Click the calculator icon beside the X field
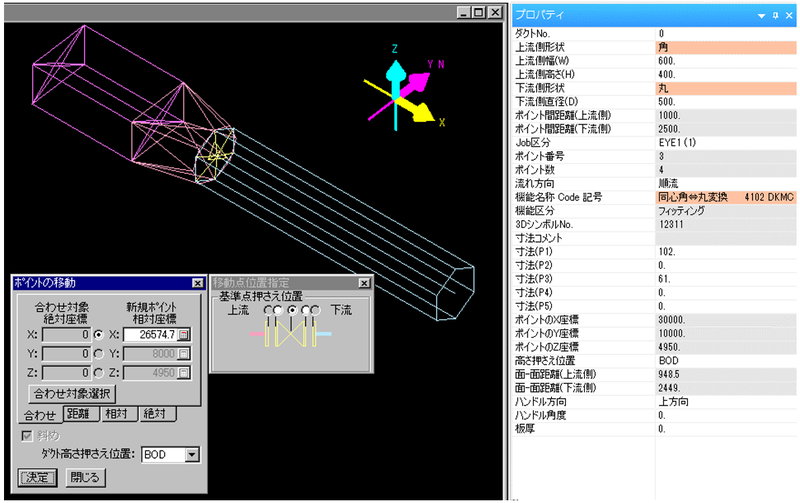Screen dimensions: 800x503 [x=184, y=333]
